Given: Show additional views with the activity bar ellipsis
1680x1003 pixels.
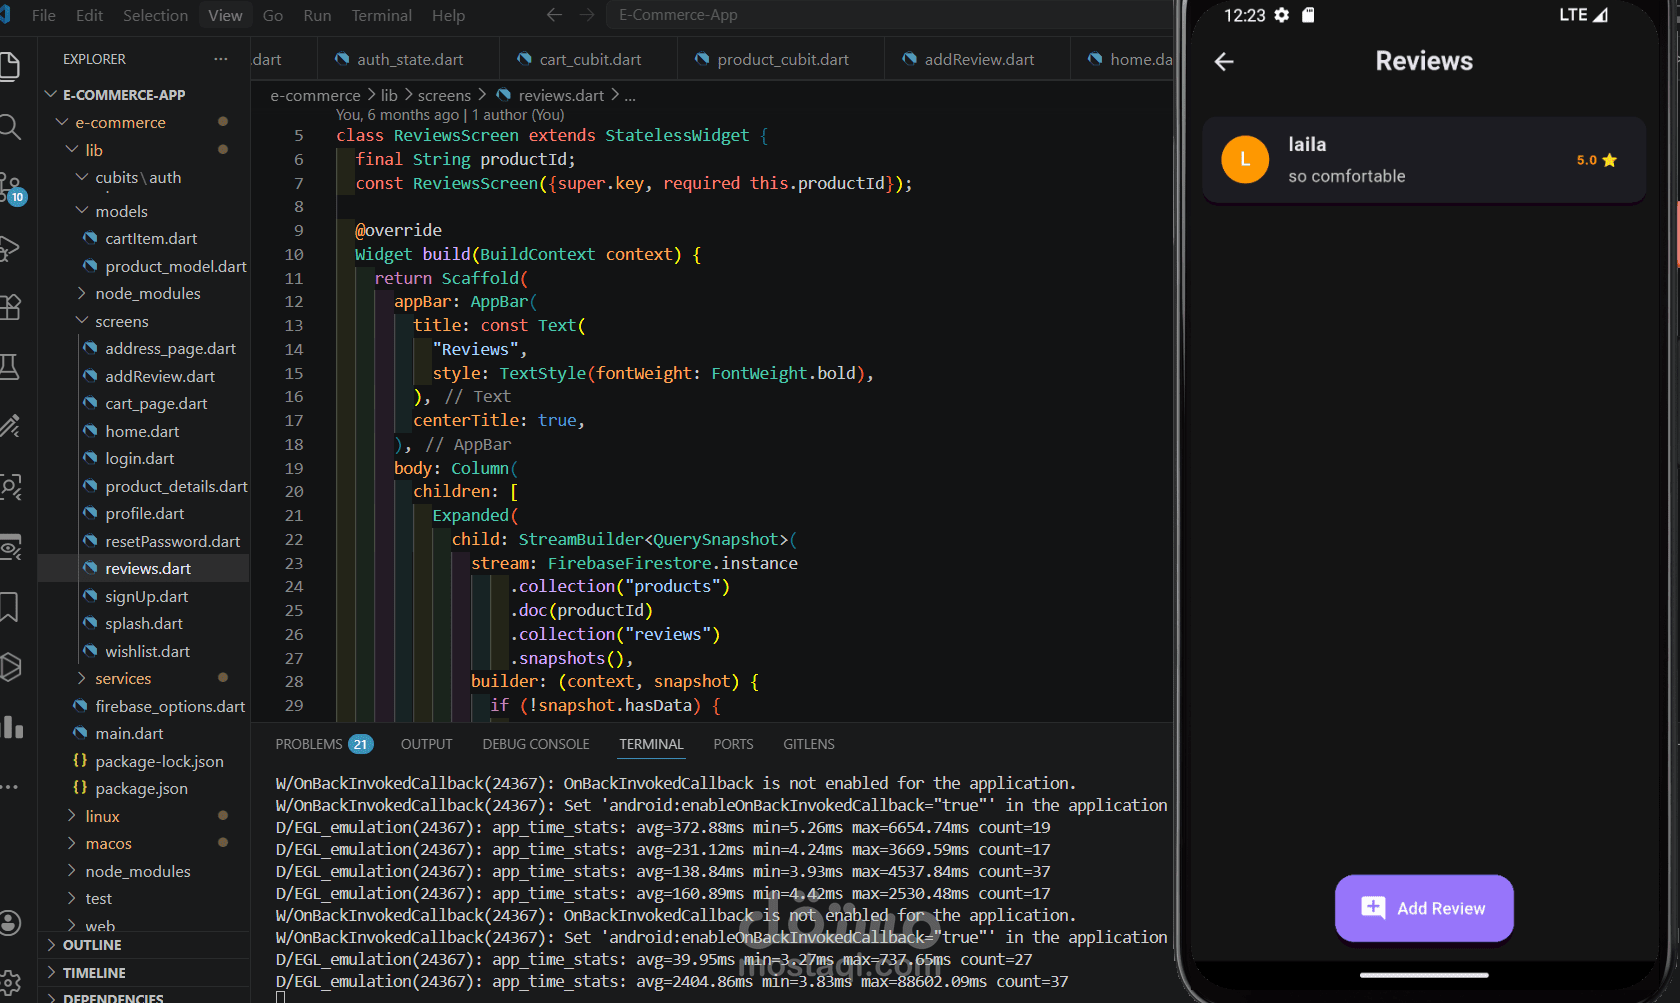Looking at the screenshot, I should 8,787.
